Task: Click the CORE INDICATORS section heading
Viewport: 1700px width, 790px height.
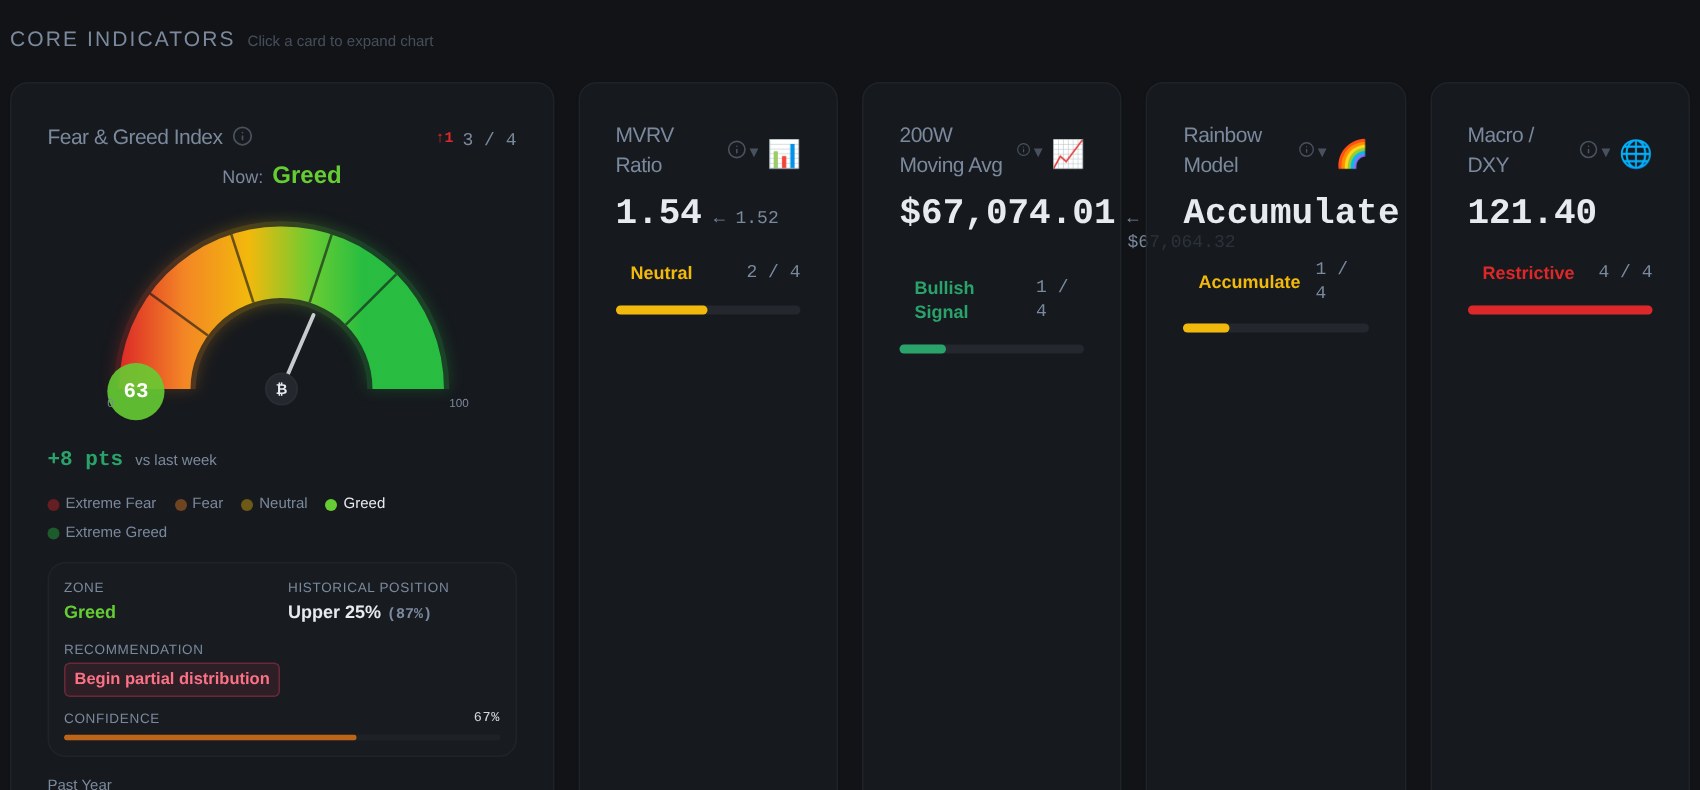Action: pos(122,39)
